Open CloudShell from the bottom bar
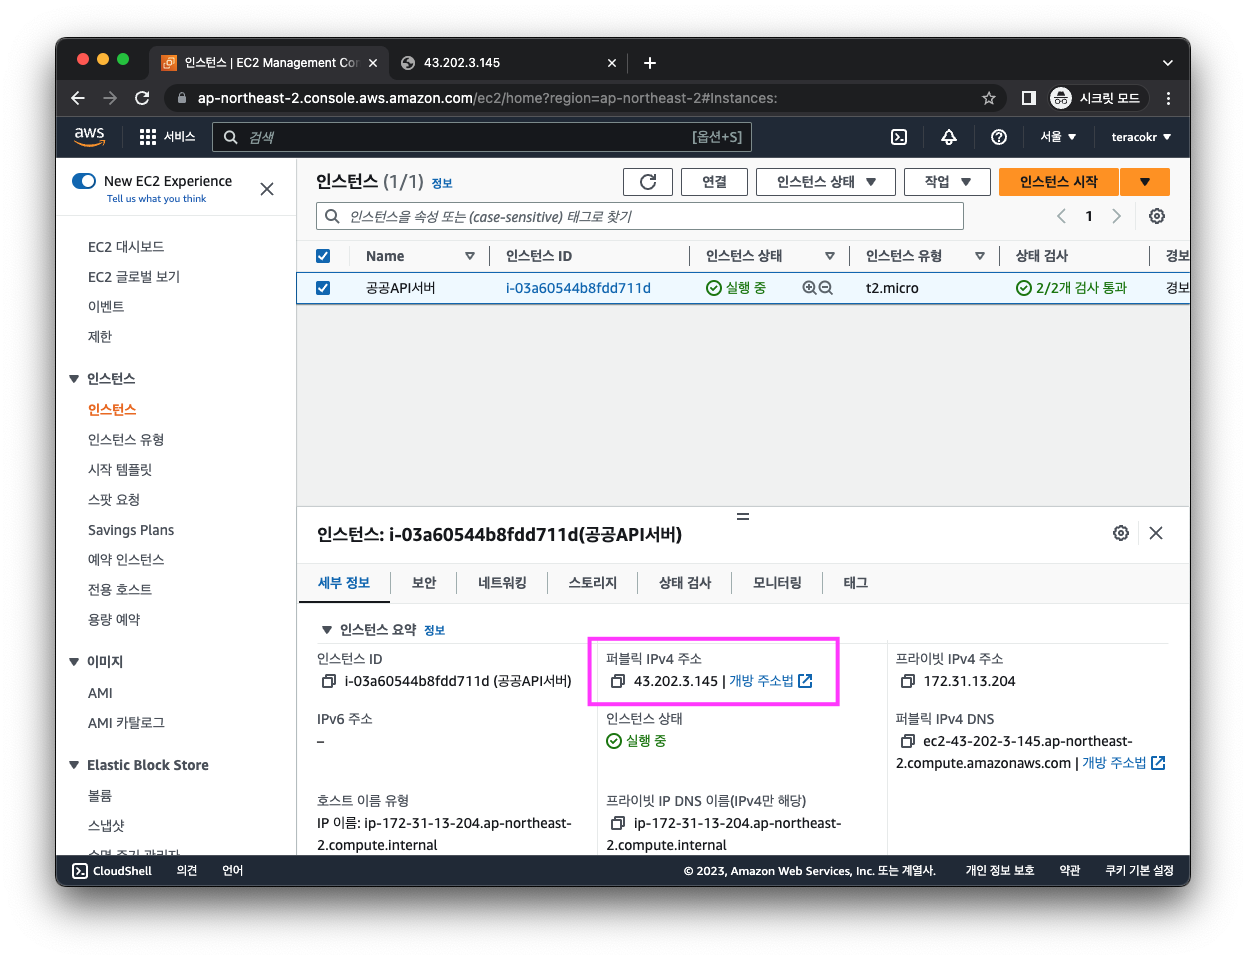The height and width of the screenshot is (960, 1246). (112, 871)
